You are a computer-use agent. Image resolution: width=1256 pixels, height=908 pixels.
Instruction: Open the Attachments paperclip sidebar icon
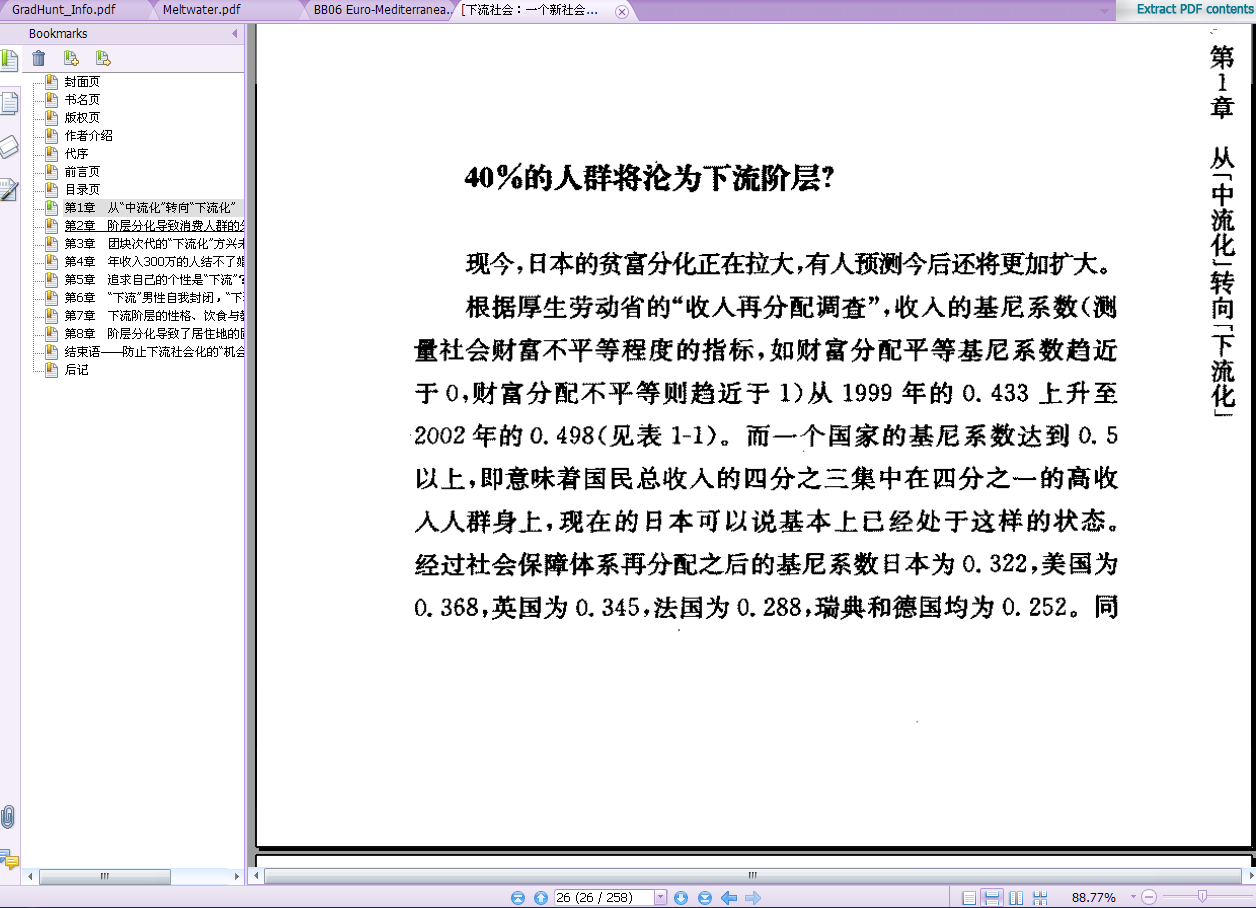tap(9, 817)
